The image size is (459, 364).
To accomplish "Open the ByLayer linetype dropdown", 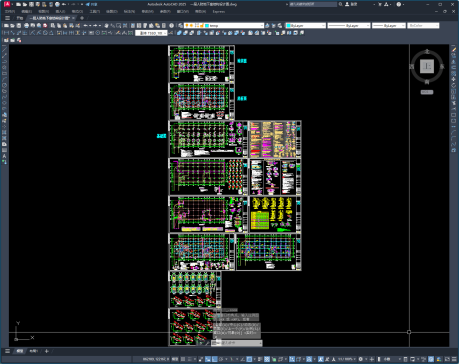I will [x=349, y=25].
